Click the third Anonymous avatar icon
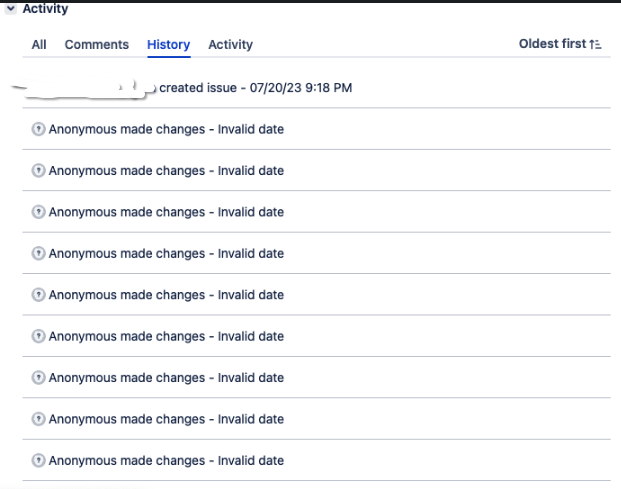The width and height of the screenshot is (621, 489). click(38, 212)
